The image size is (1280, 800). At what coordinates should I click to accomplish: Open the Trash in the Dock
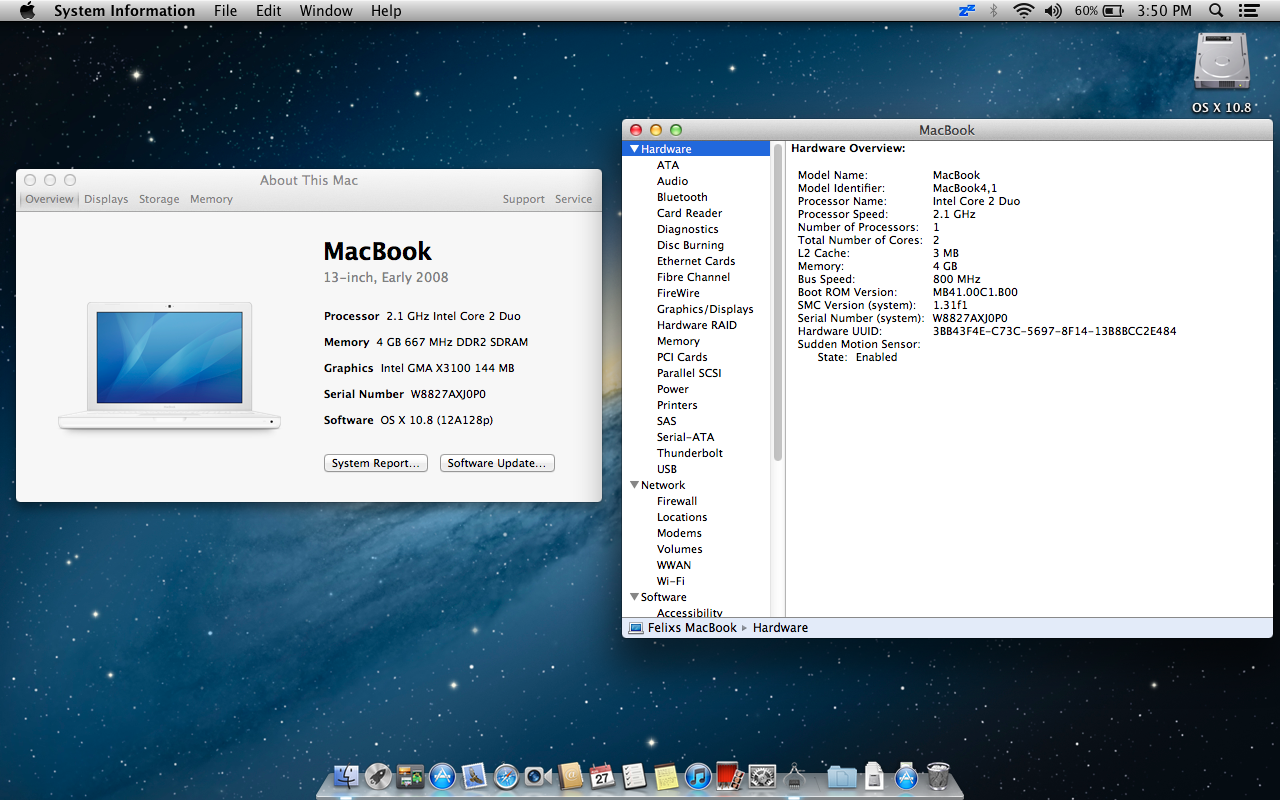point(938,776)
